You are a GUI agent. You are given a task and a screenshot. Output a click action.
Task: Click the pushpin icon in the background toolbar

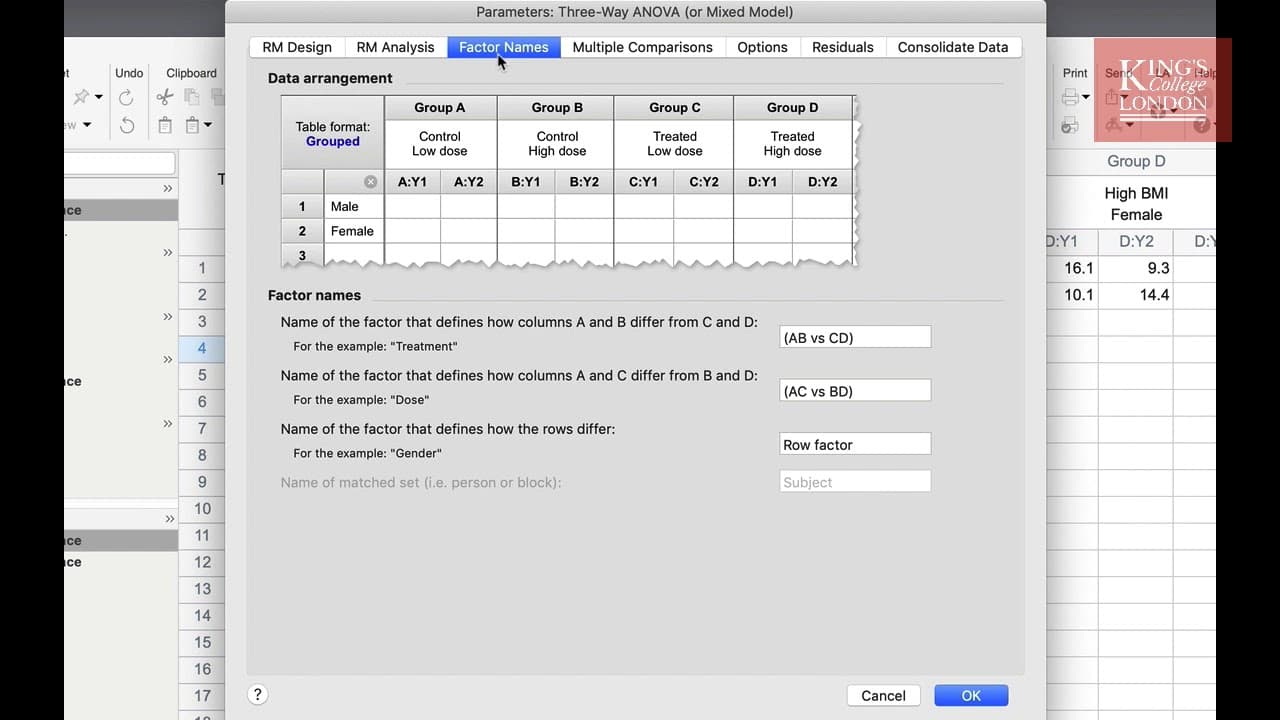point(81,97)
